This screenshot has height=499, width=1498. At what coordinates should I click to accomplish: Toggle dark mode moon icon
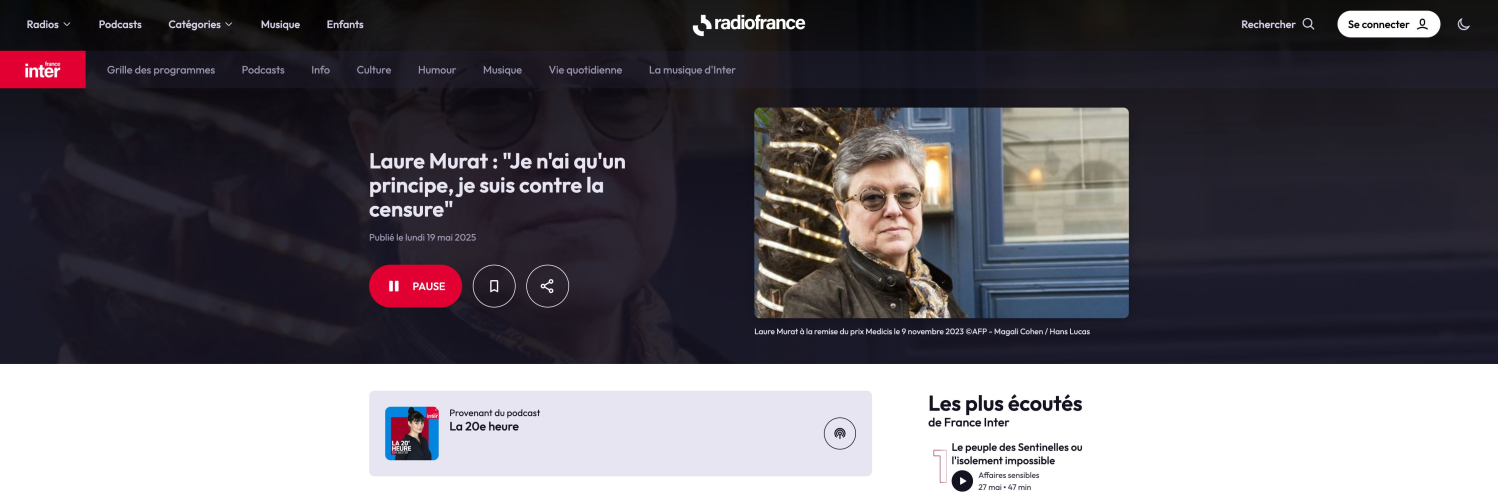1464,24
